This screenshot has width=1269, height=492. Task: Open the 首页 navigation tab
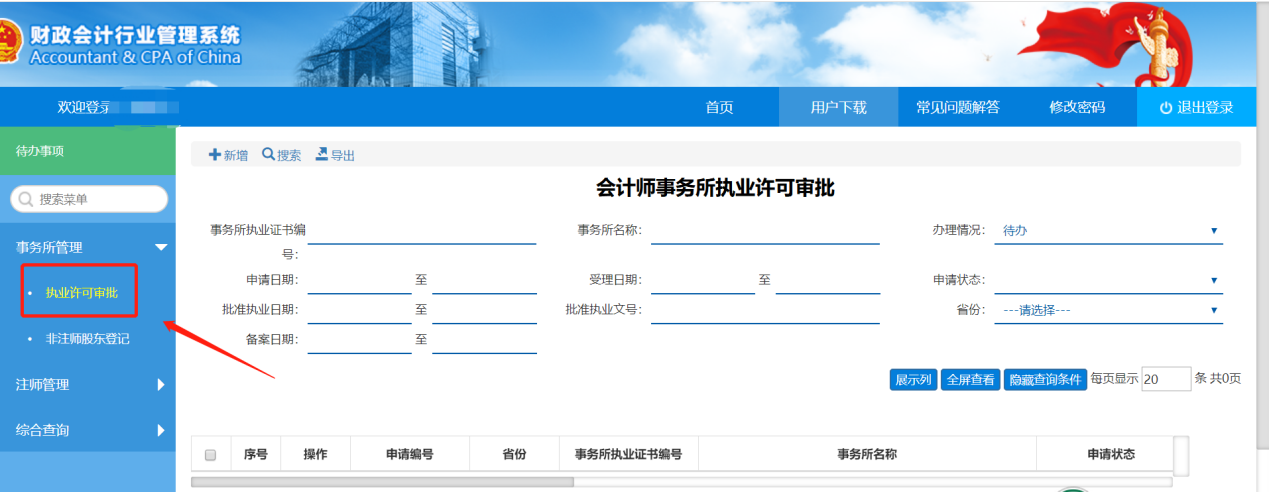tap(719, 108)
